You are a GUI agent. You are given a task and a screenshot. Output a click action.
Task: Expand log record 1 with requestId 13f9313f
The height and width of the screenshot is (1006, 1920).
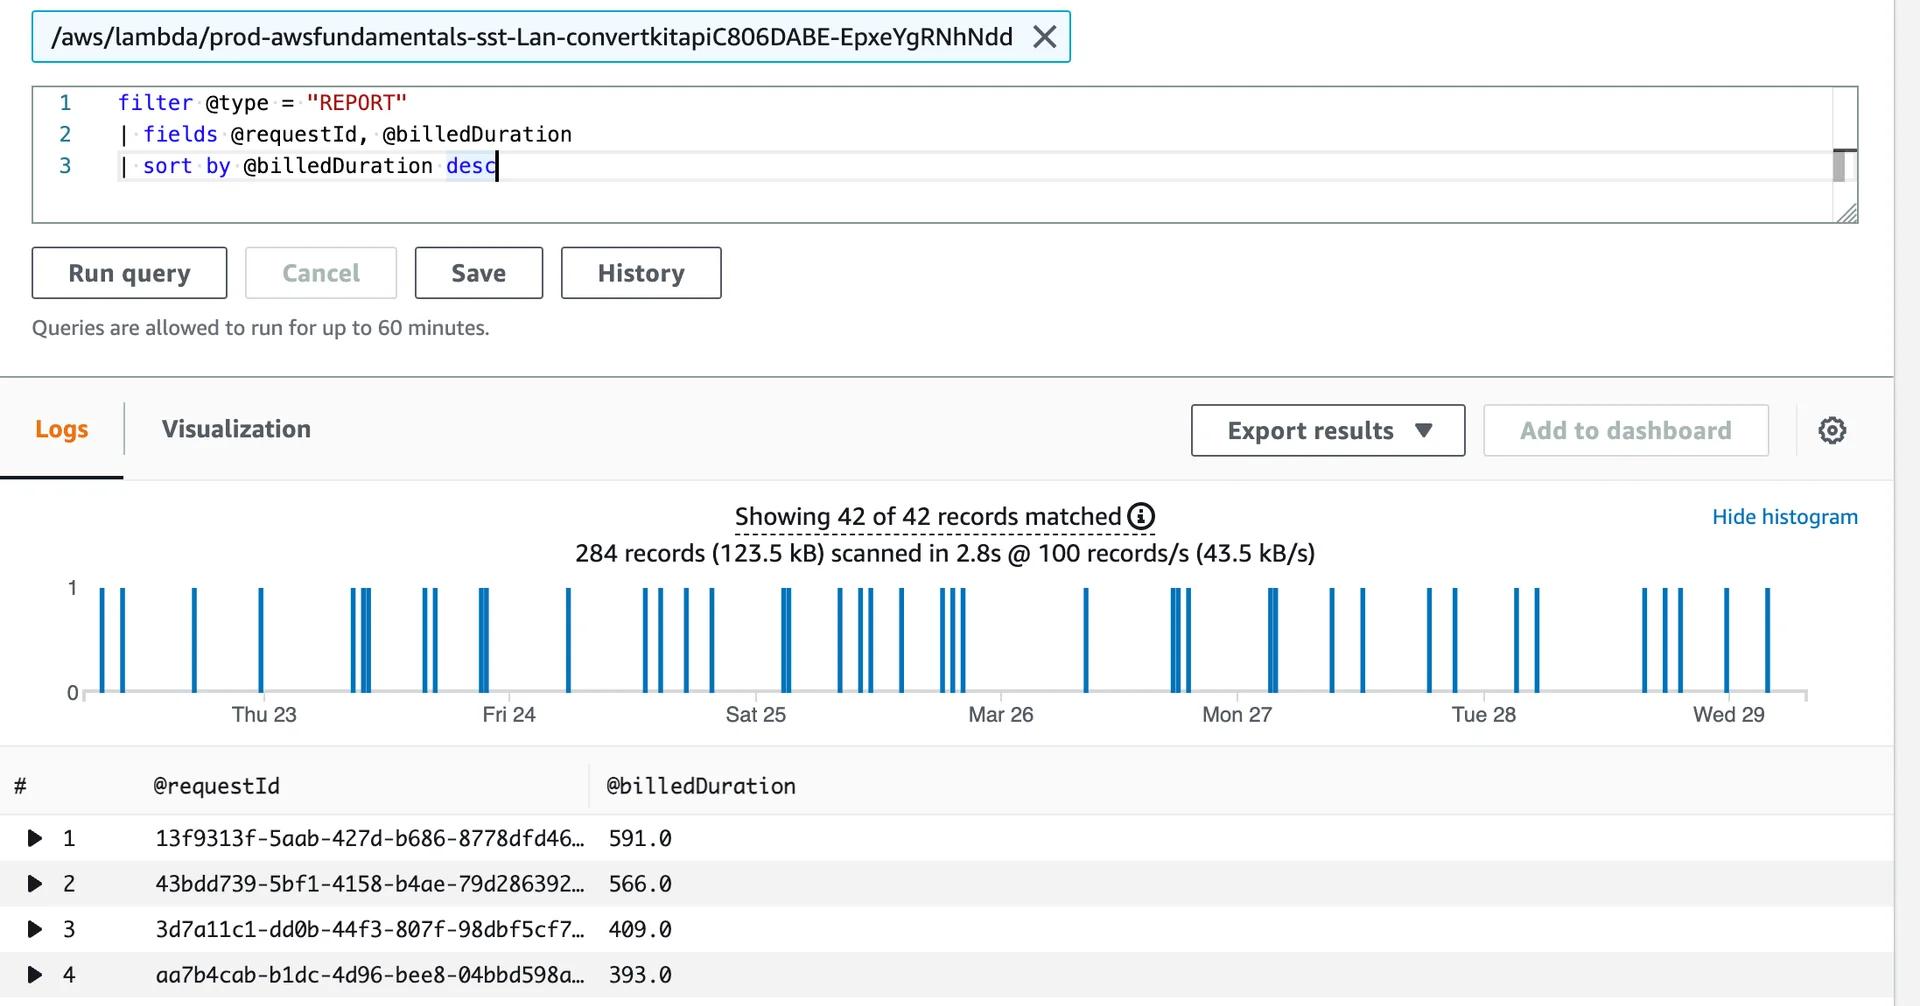pyautogui.click(x=35, y=839)
